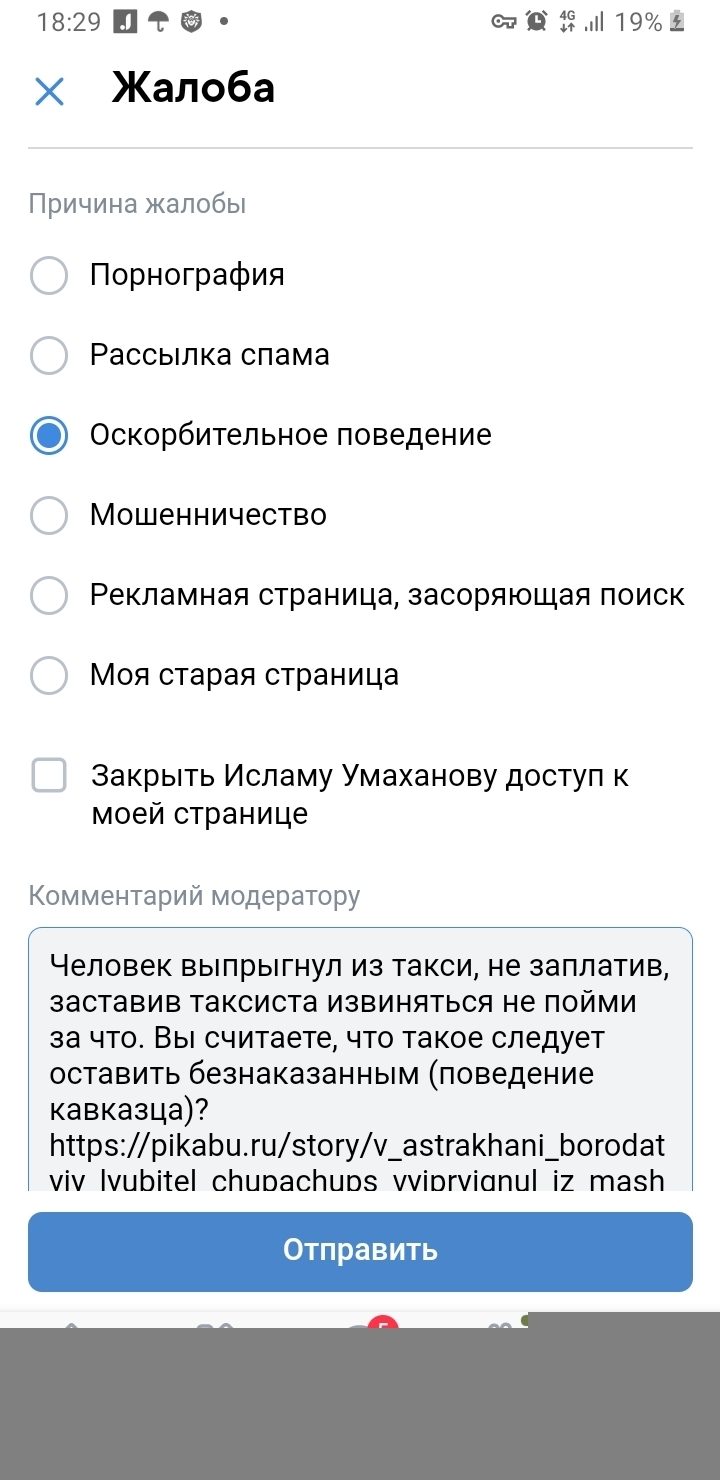Tap the pikabu.ru link in comment
This screenshot has width=720, height=1480.
click(x=357, y=1144)
